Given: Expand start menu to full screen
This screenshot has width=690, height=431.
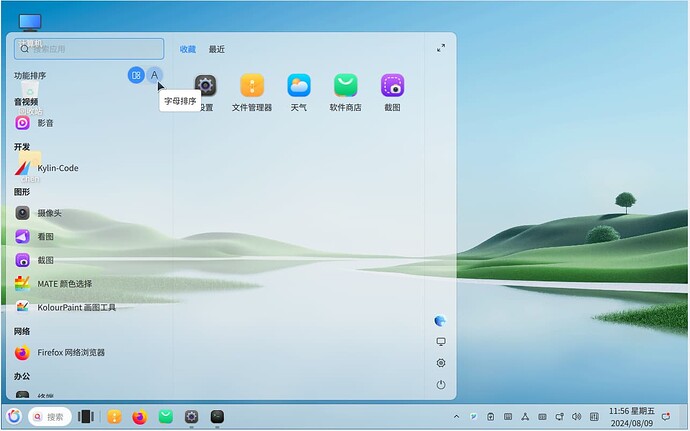Looking at the screenshot, I should [x=441, y=48].
